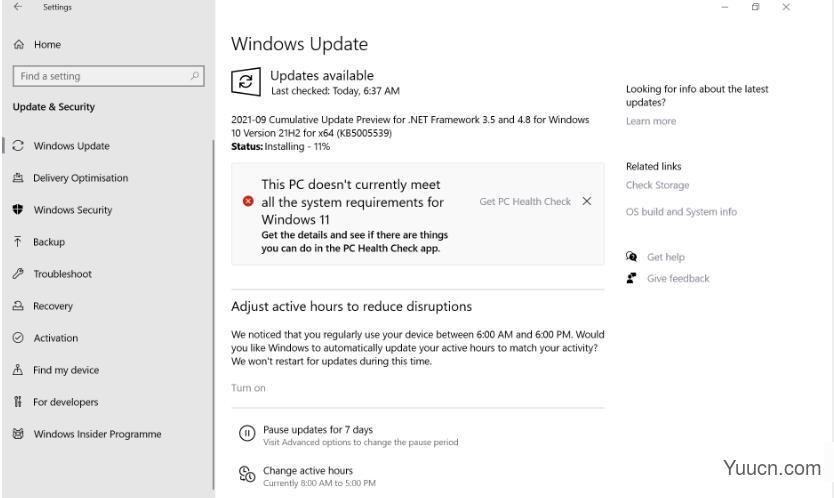
Task: Click the back arrow in Settings title bar
Action: coord(18,7)
